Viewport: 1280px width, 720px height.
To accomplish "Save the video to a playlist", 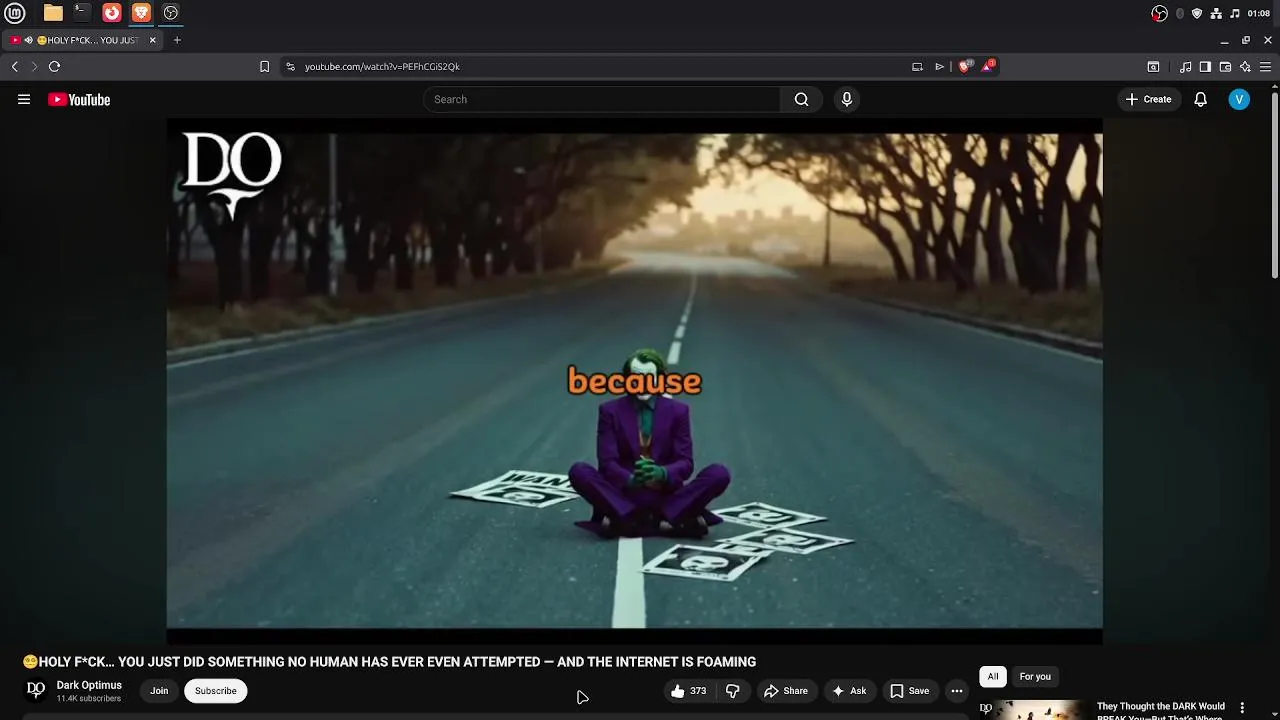I will tap(910, 691).
